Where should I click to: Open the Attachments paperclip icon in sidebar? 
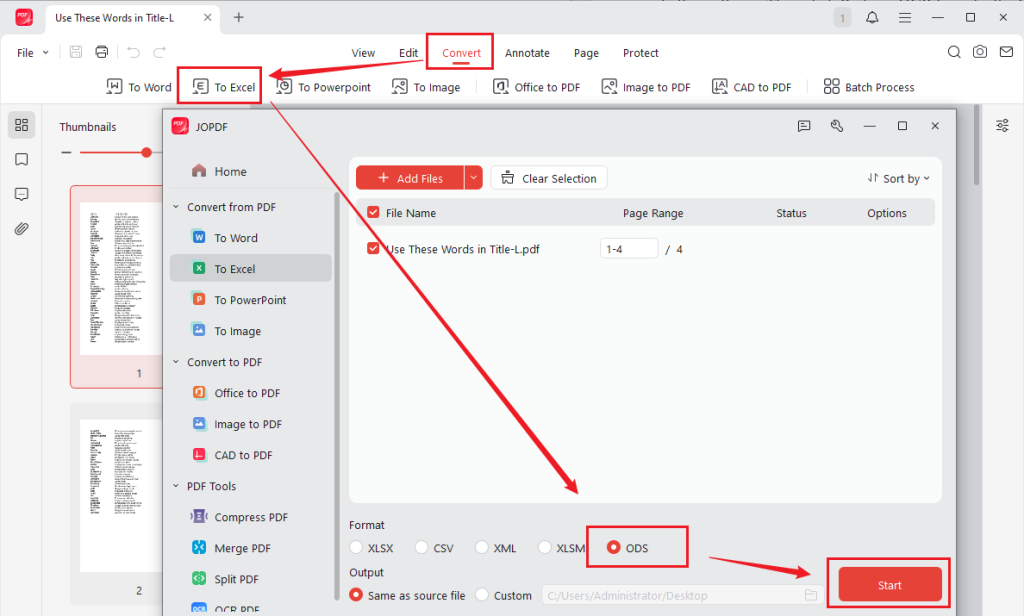click(x=22, y=229)
